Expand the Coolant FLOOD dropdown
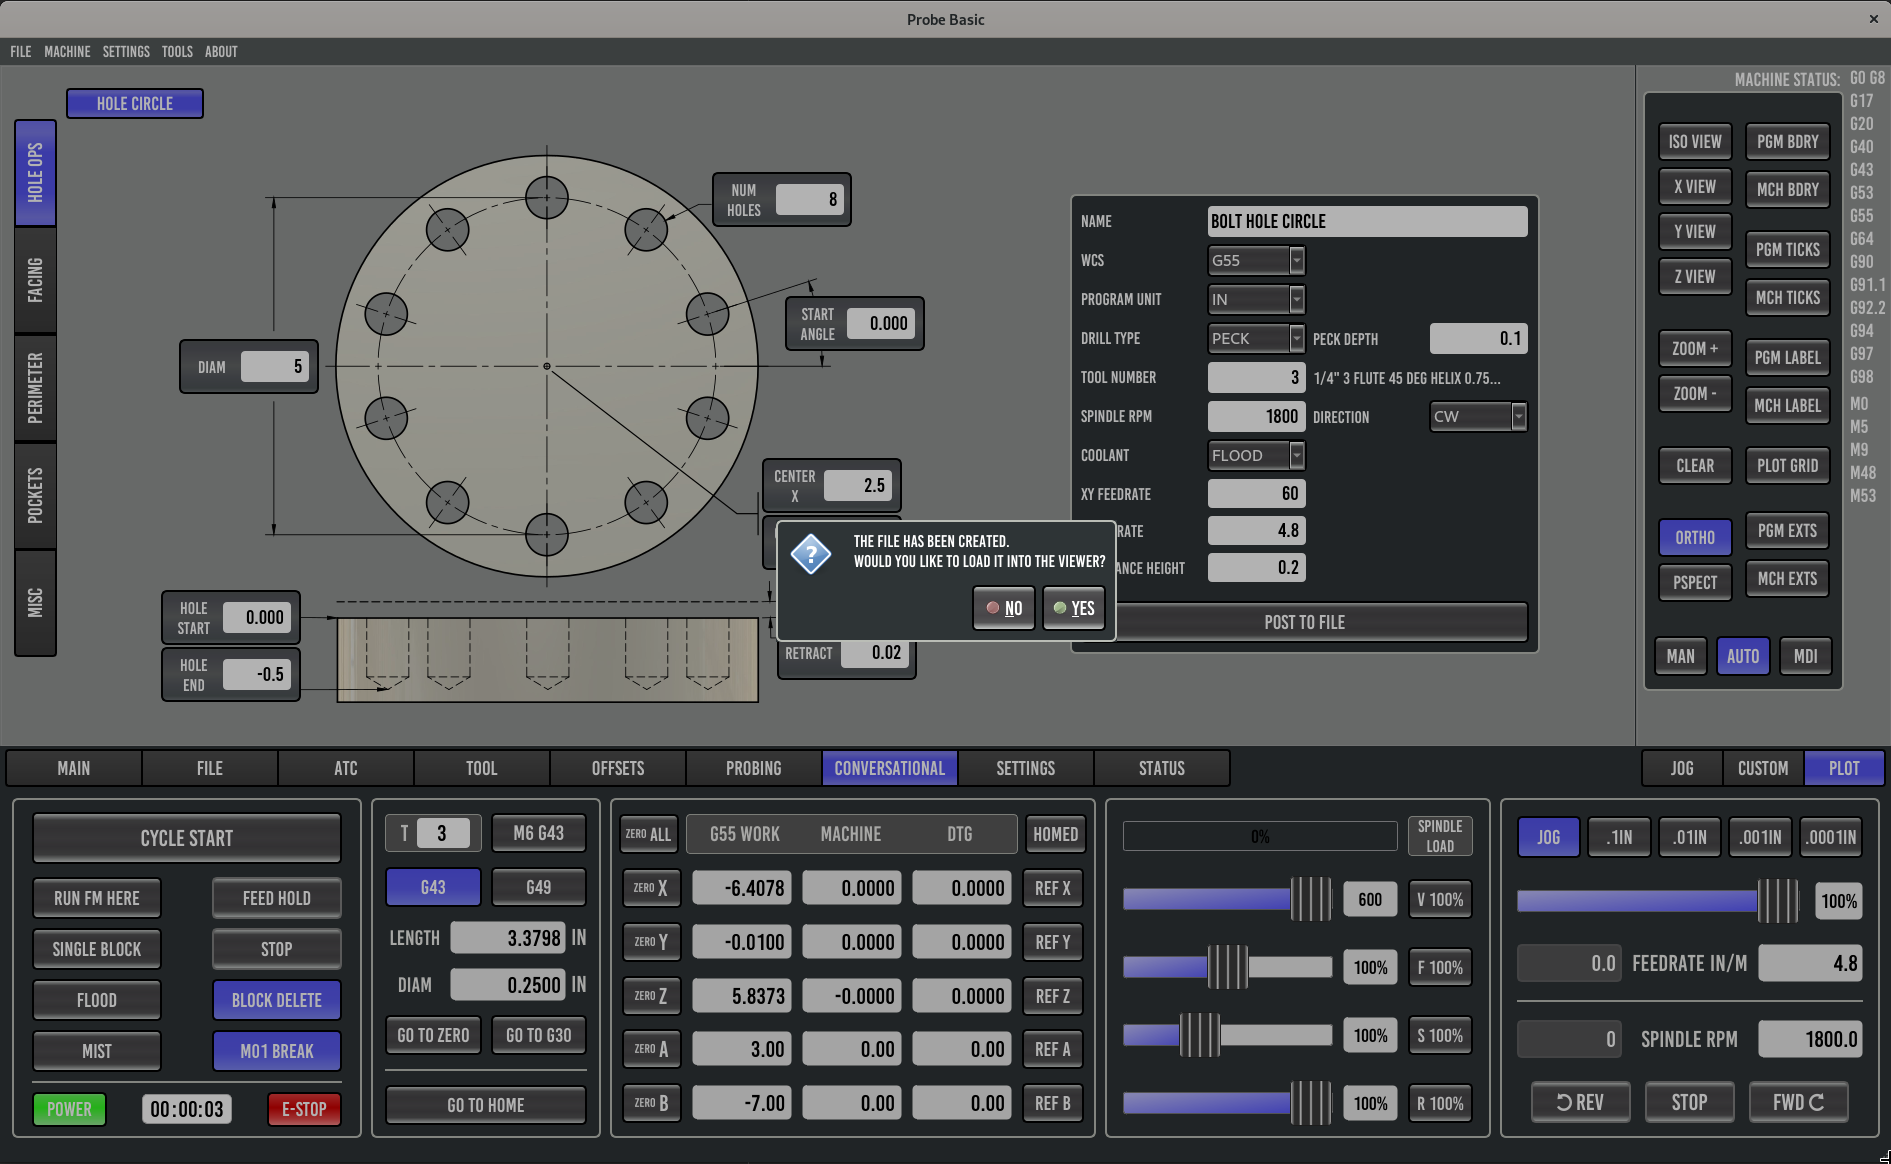Screen dimensions: 1891x1164 (x=1256, y=455)
